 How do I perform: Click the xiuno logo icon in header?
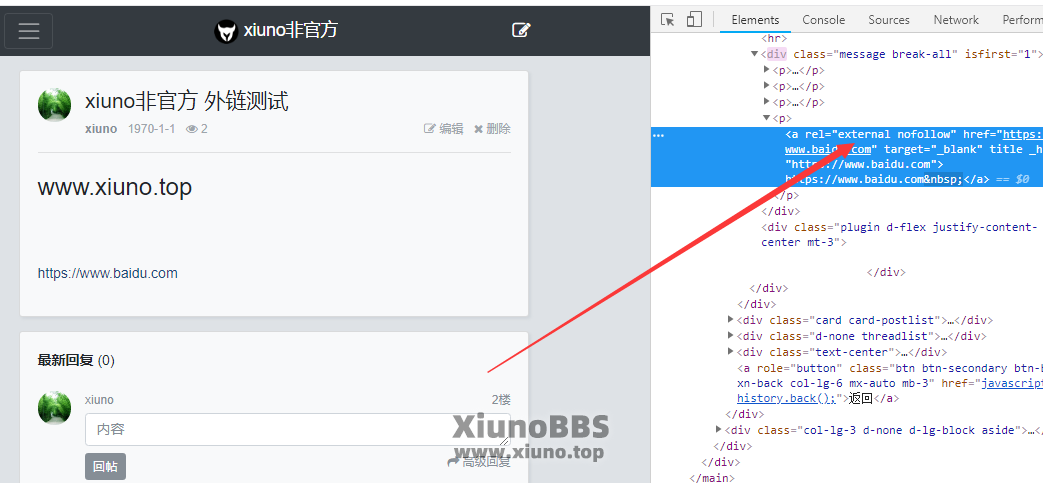(x=226, y=31)
